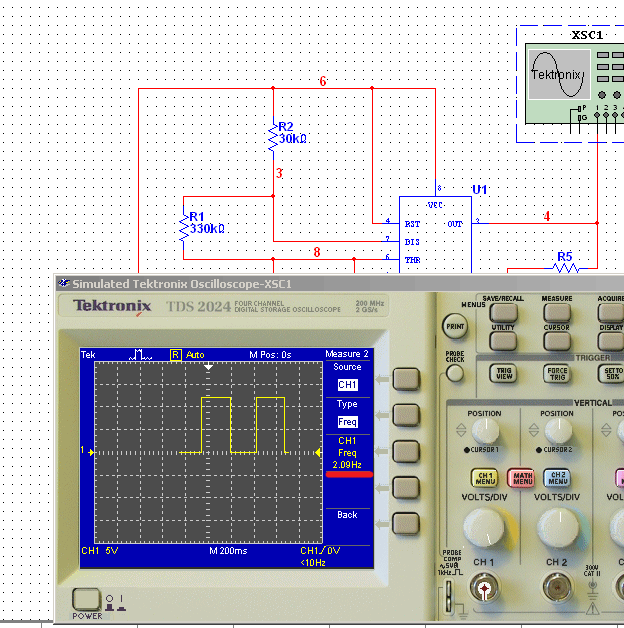Screen dimensions: 624x628
Task: Click the UTILITY menu button
Action: pos(503,342)
